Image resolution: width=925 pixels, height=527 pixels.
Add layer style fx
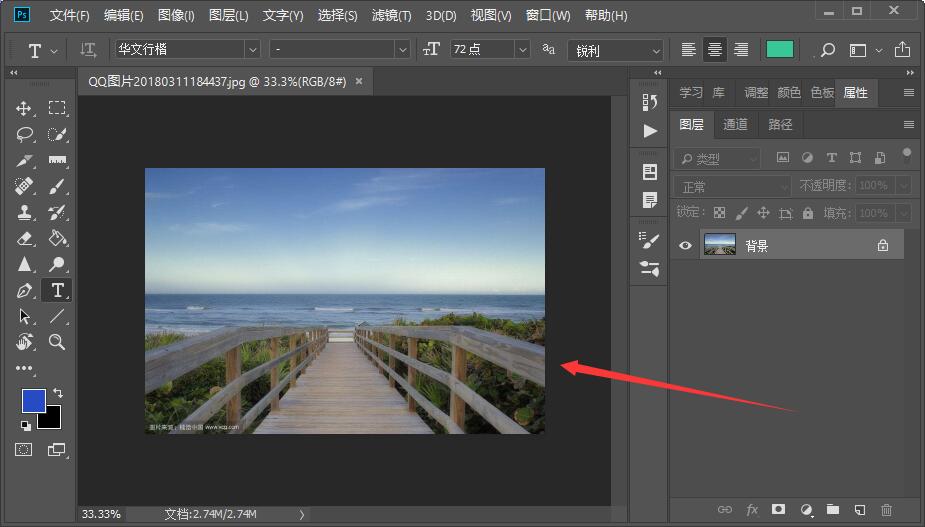(752, 510)
